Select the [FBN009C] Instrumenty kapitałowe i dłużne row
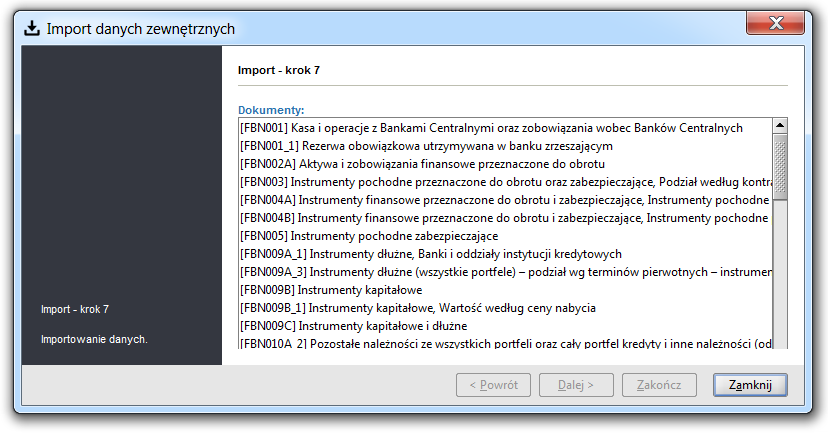Screen dimensions: 828x436 pyautogui.click(x=505, y=325)
